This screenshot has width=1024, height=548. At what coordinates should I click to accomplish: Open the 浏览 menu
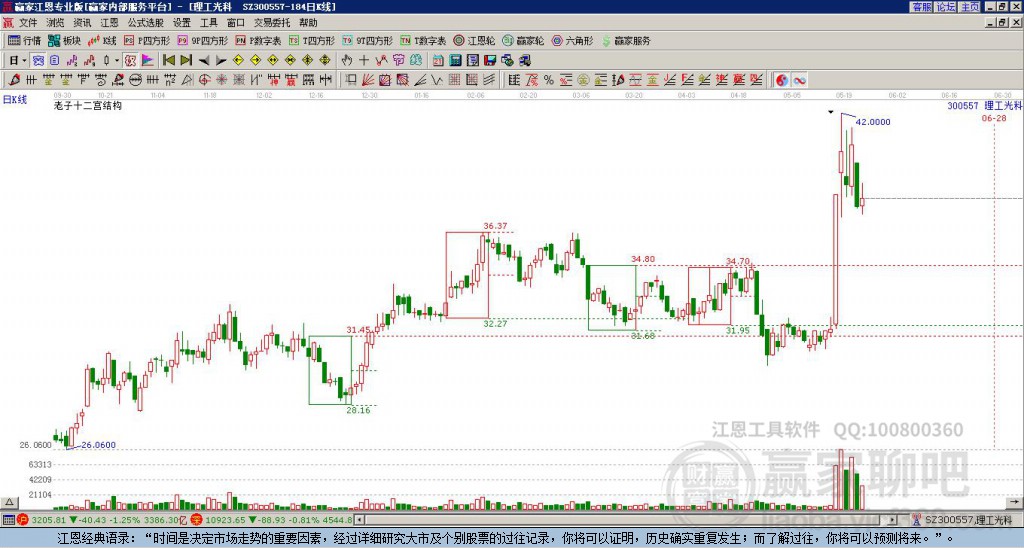[x=55, y=23]
